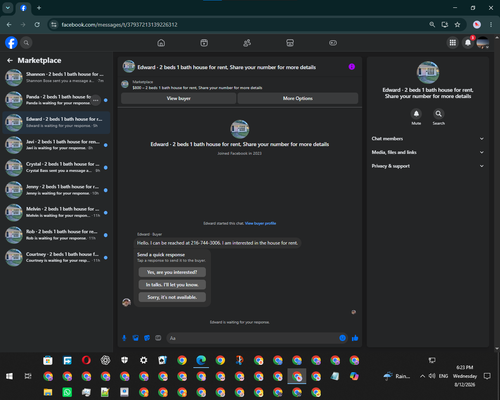Send quick response 'Sorry, it's not available.'

[x=172, y=297]
